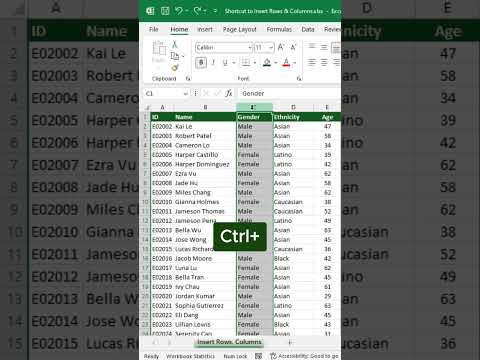Image resolution: width=480 pixels, height=360 pixels.
Task: Select column D header
Action: 293,107
